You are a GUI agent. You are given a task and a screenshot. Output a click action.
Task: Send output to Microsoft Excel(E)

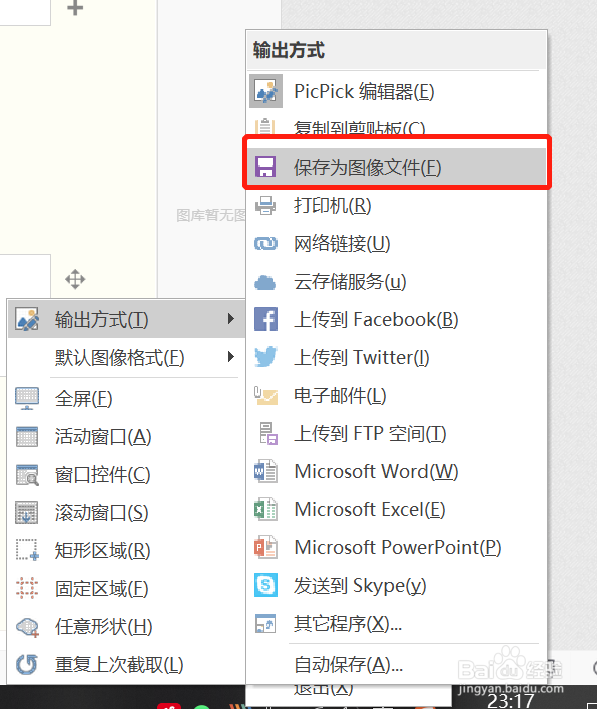pos(397,509)
